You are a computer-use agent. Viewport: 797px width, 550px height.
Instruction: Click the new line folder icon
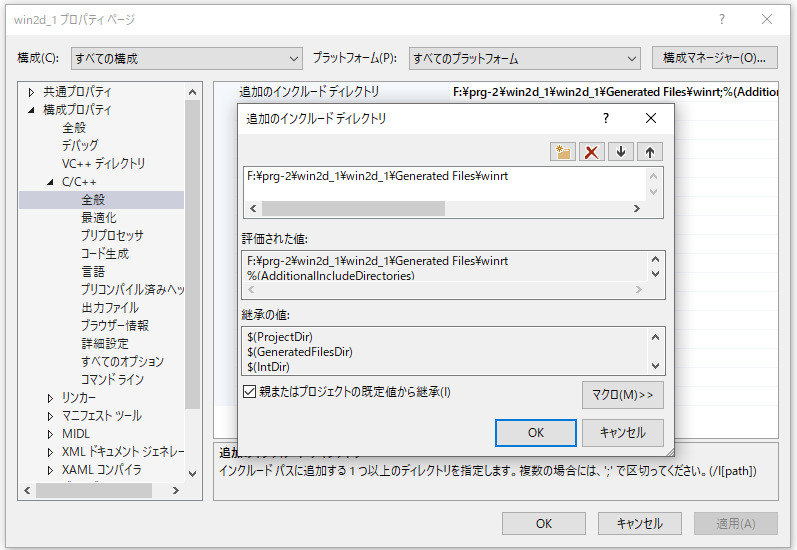click(x=563, y=152)
